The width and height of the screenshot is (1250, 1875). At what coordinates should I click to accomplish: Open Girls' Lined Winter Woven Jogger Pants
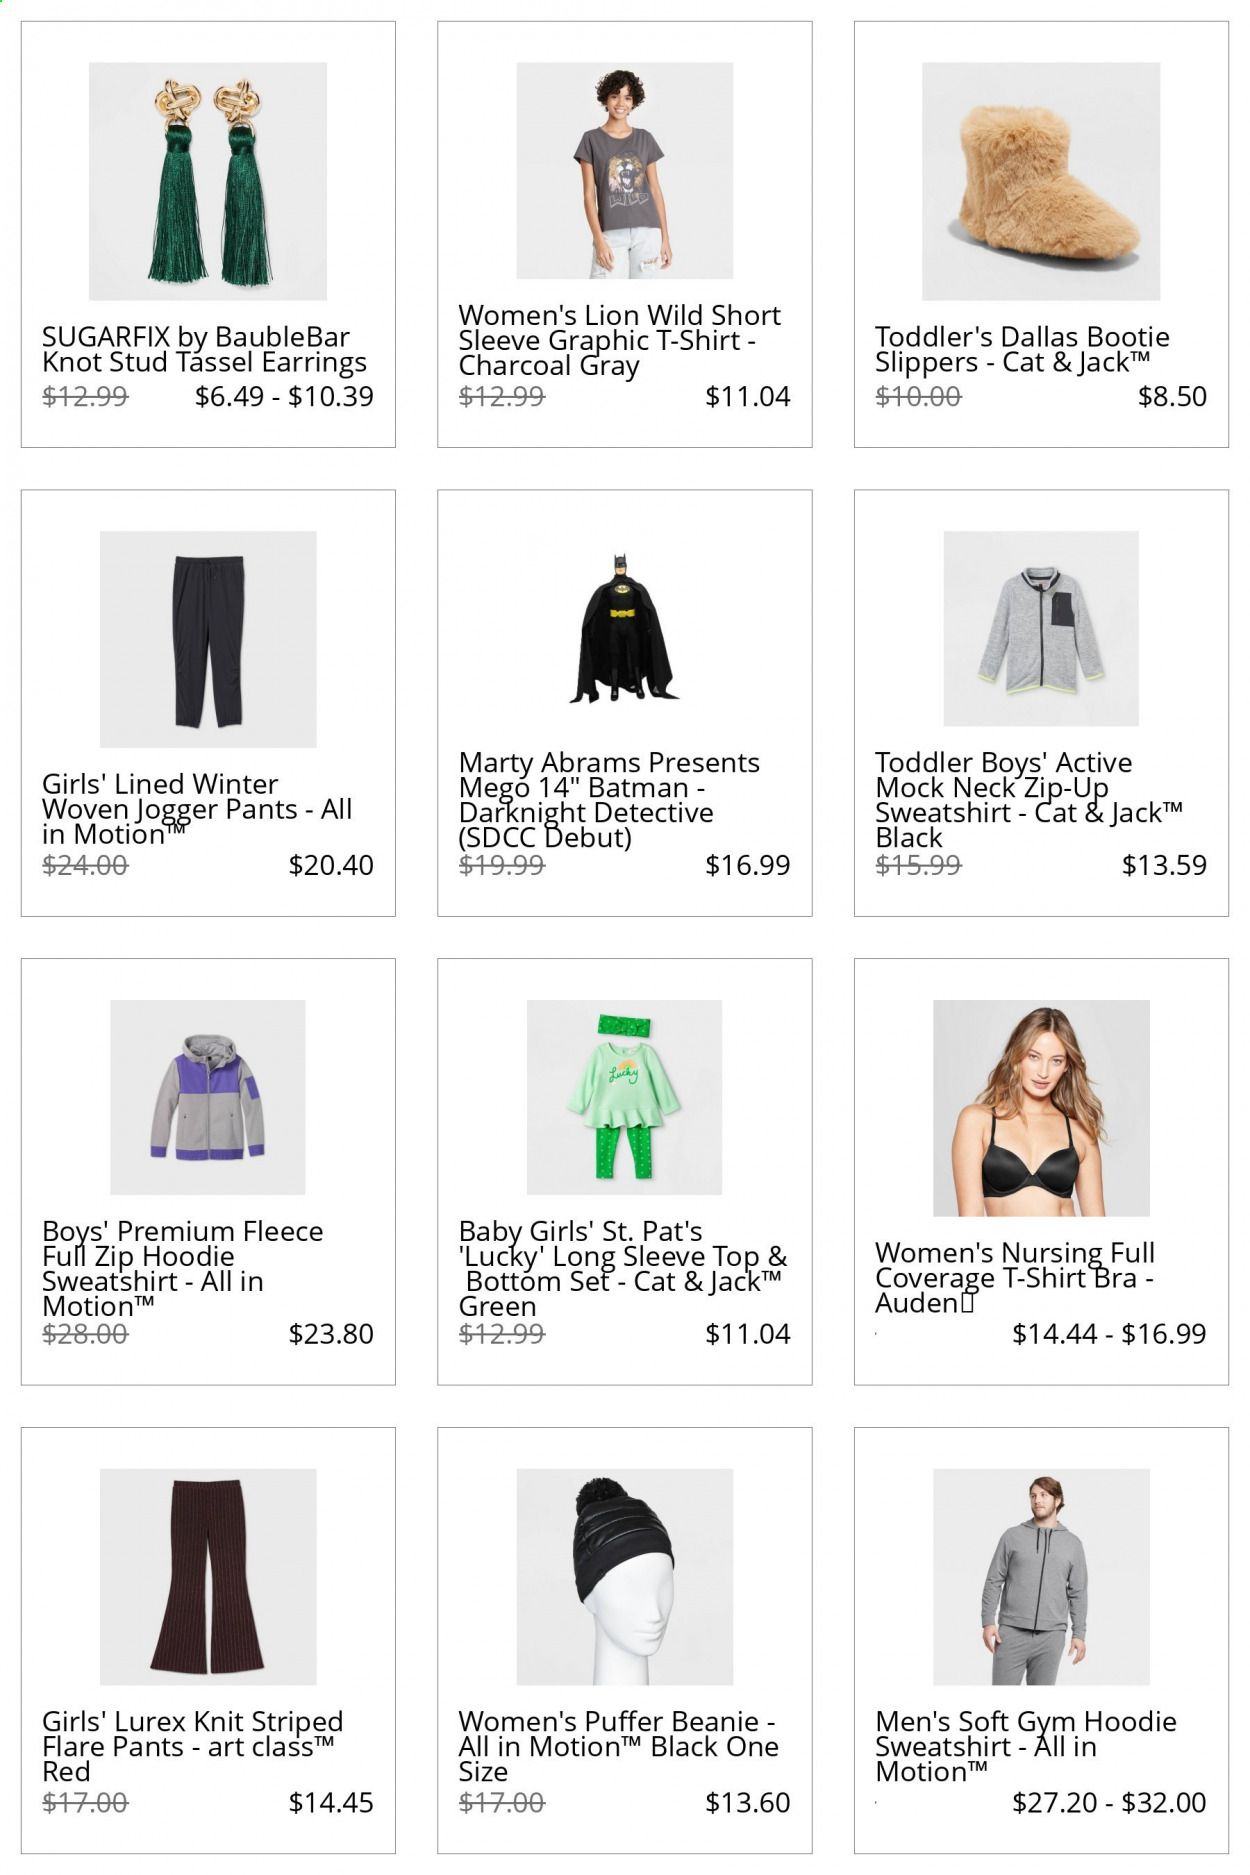click(197, 809)
